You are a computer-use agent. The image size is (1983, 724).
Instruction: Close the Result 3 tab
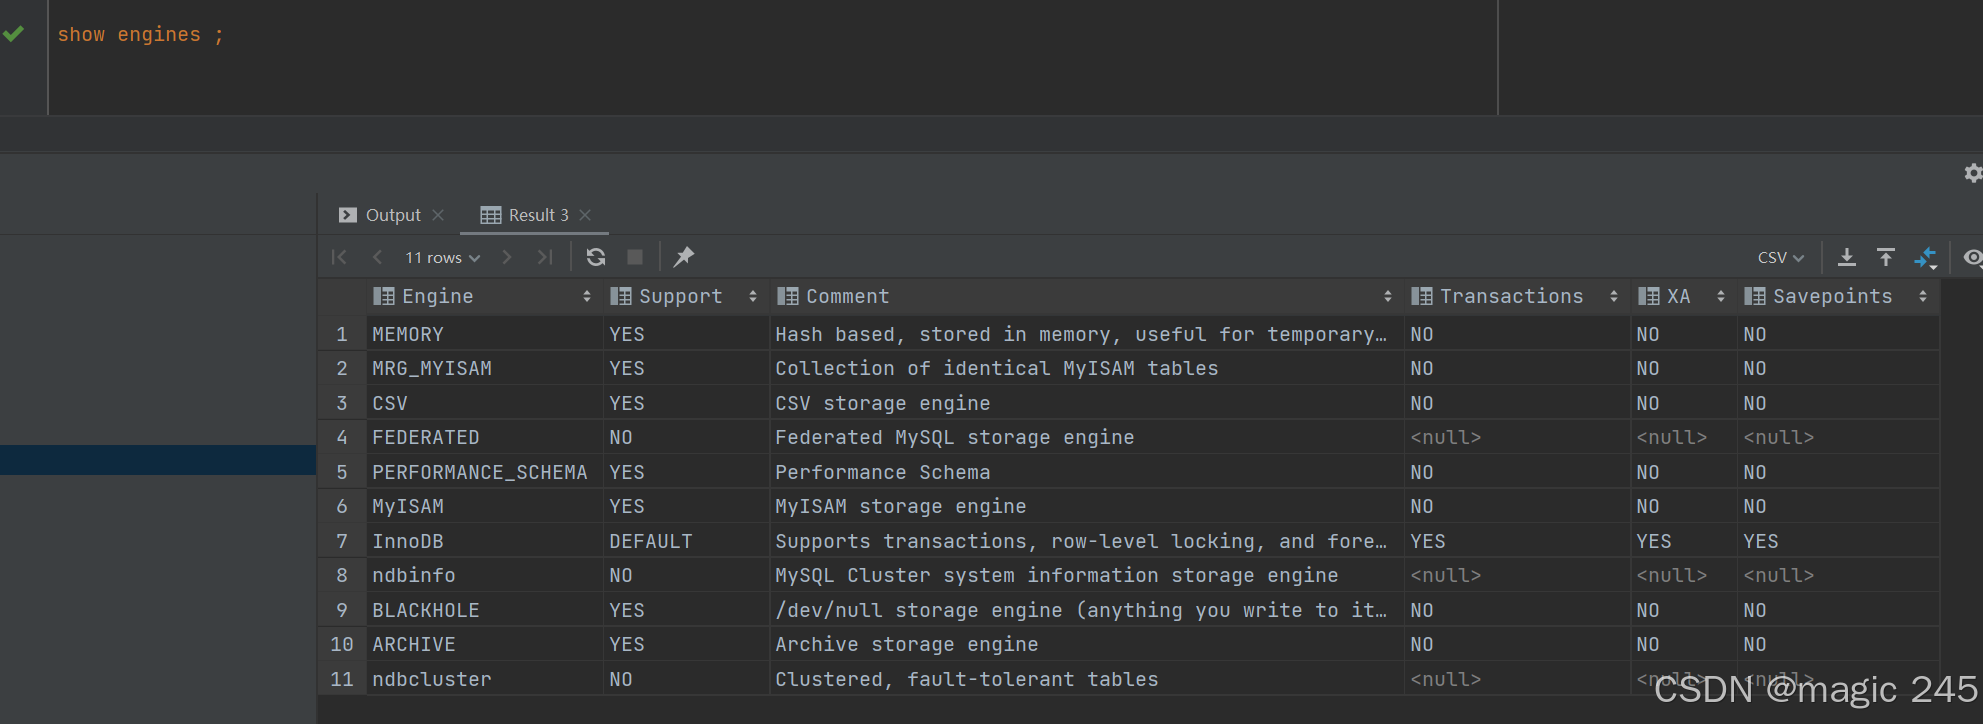(585, 215)
